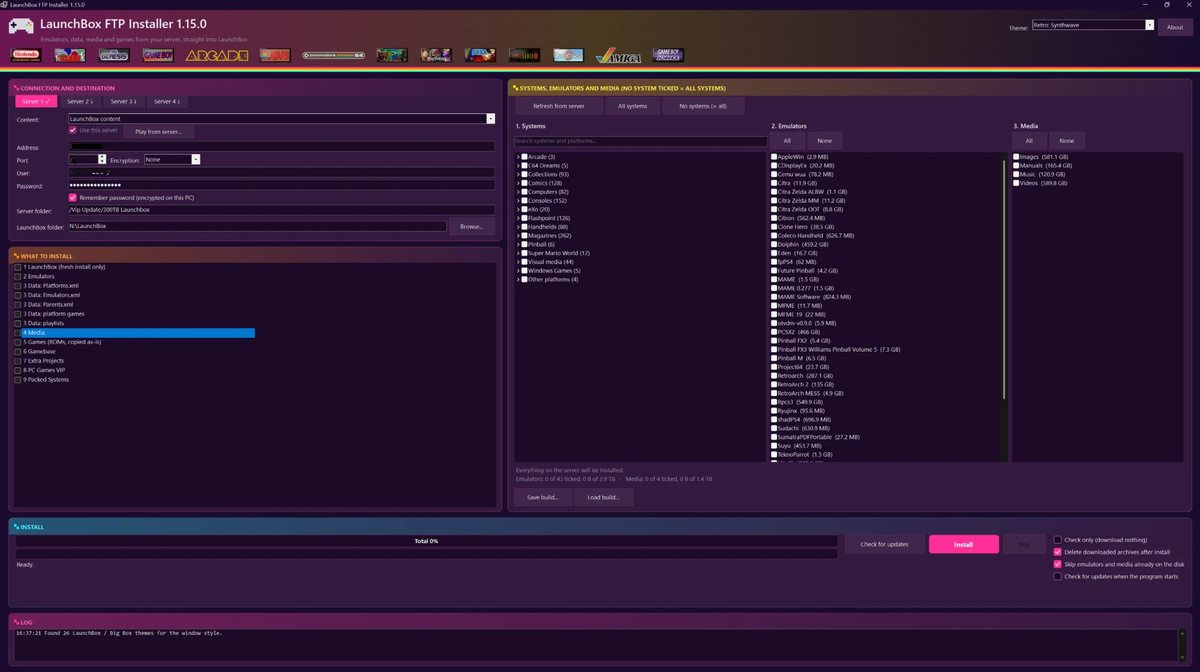Switch to the Server 3 tab
The height and width of the screenshot is (672, 1200).
(x=123, y=101)
